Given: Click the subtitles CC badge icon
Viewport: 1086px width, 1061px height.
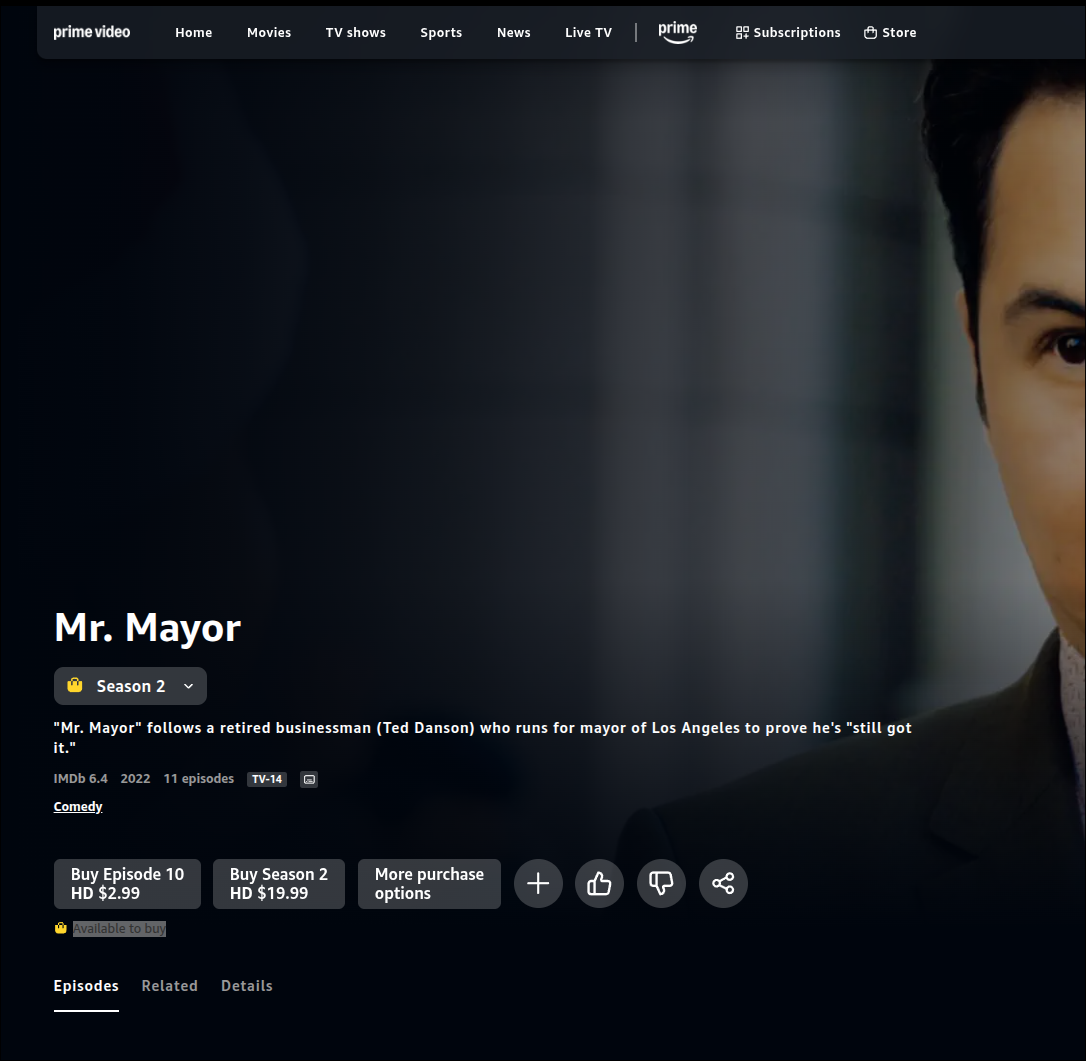Looking at the screenshot, I should click(309, 779).
